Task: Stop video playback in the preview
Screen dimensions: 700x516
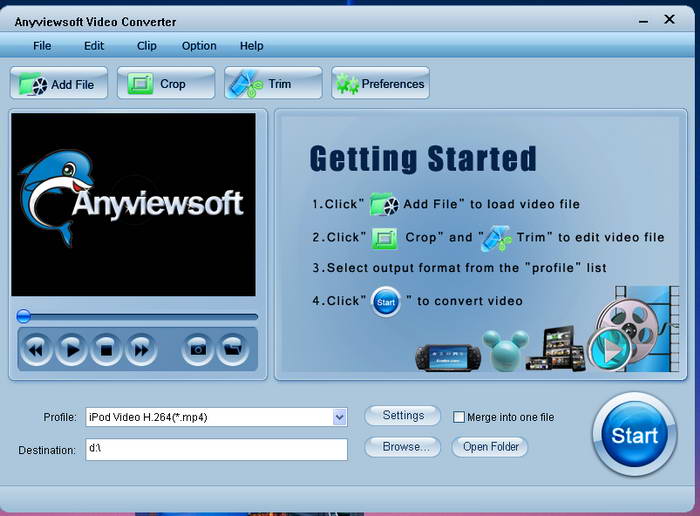Action: [x=106, y=349]
